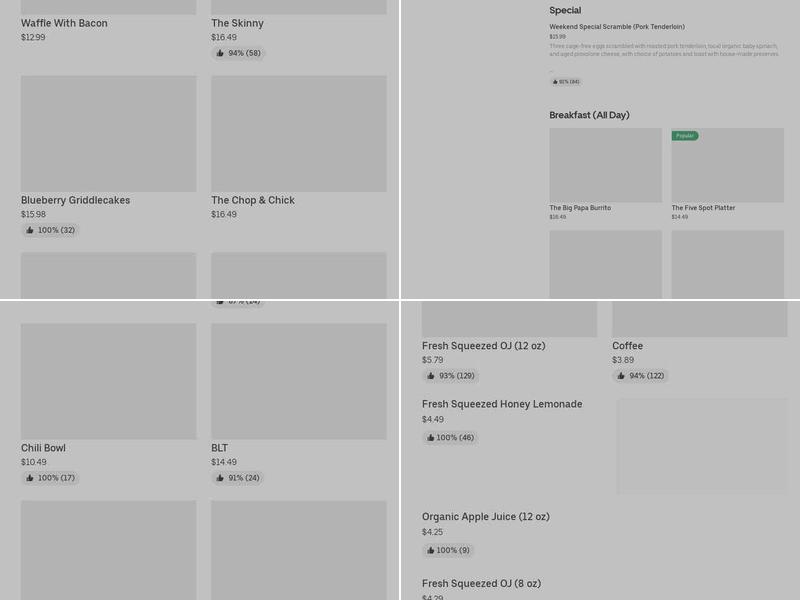Click the $14.49 price under BLT
Screen dimensions: 800x600
[x=224, y=462]
